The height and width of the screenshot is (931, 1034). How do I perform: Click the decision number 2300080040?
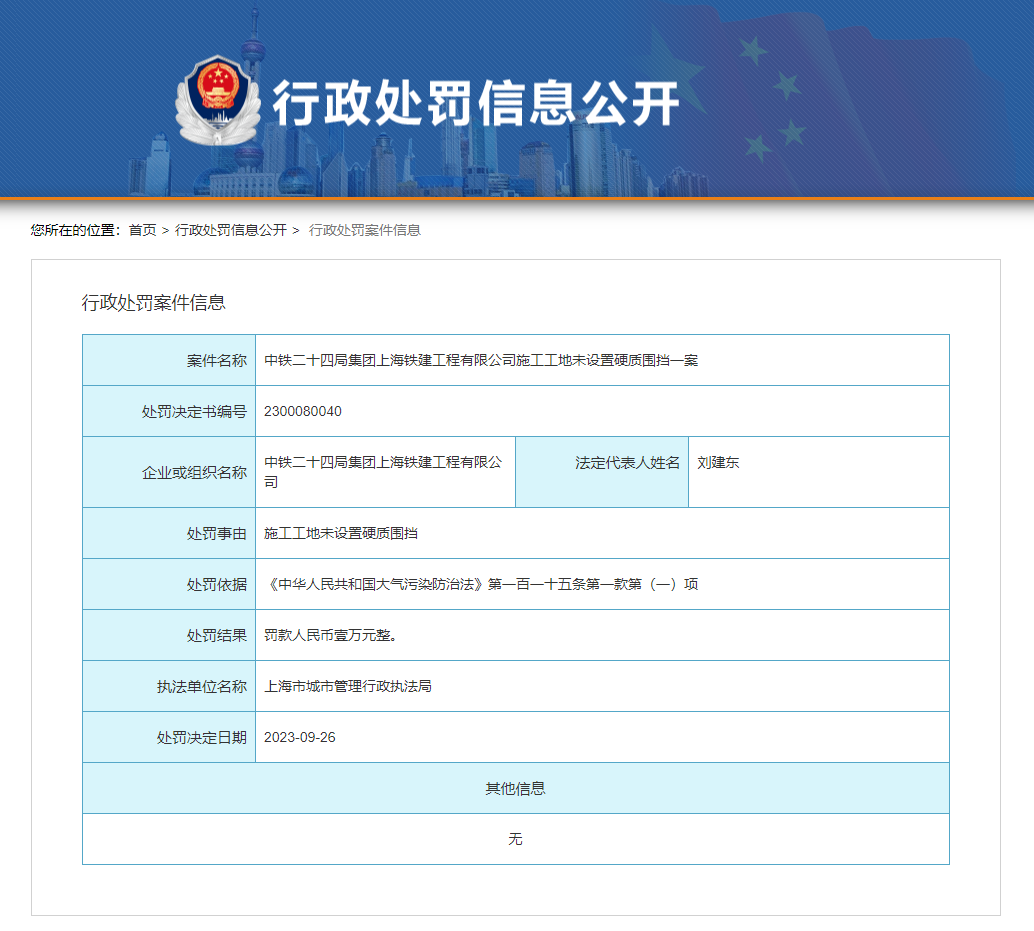[303, 411]
